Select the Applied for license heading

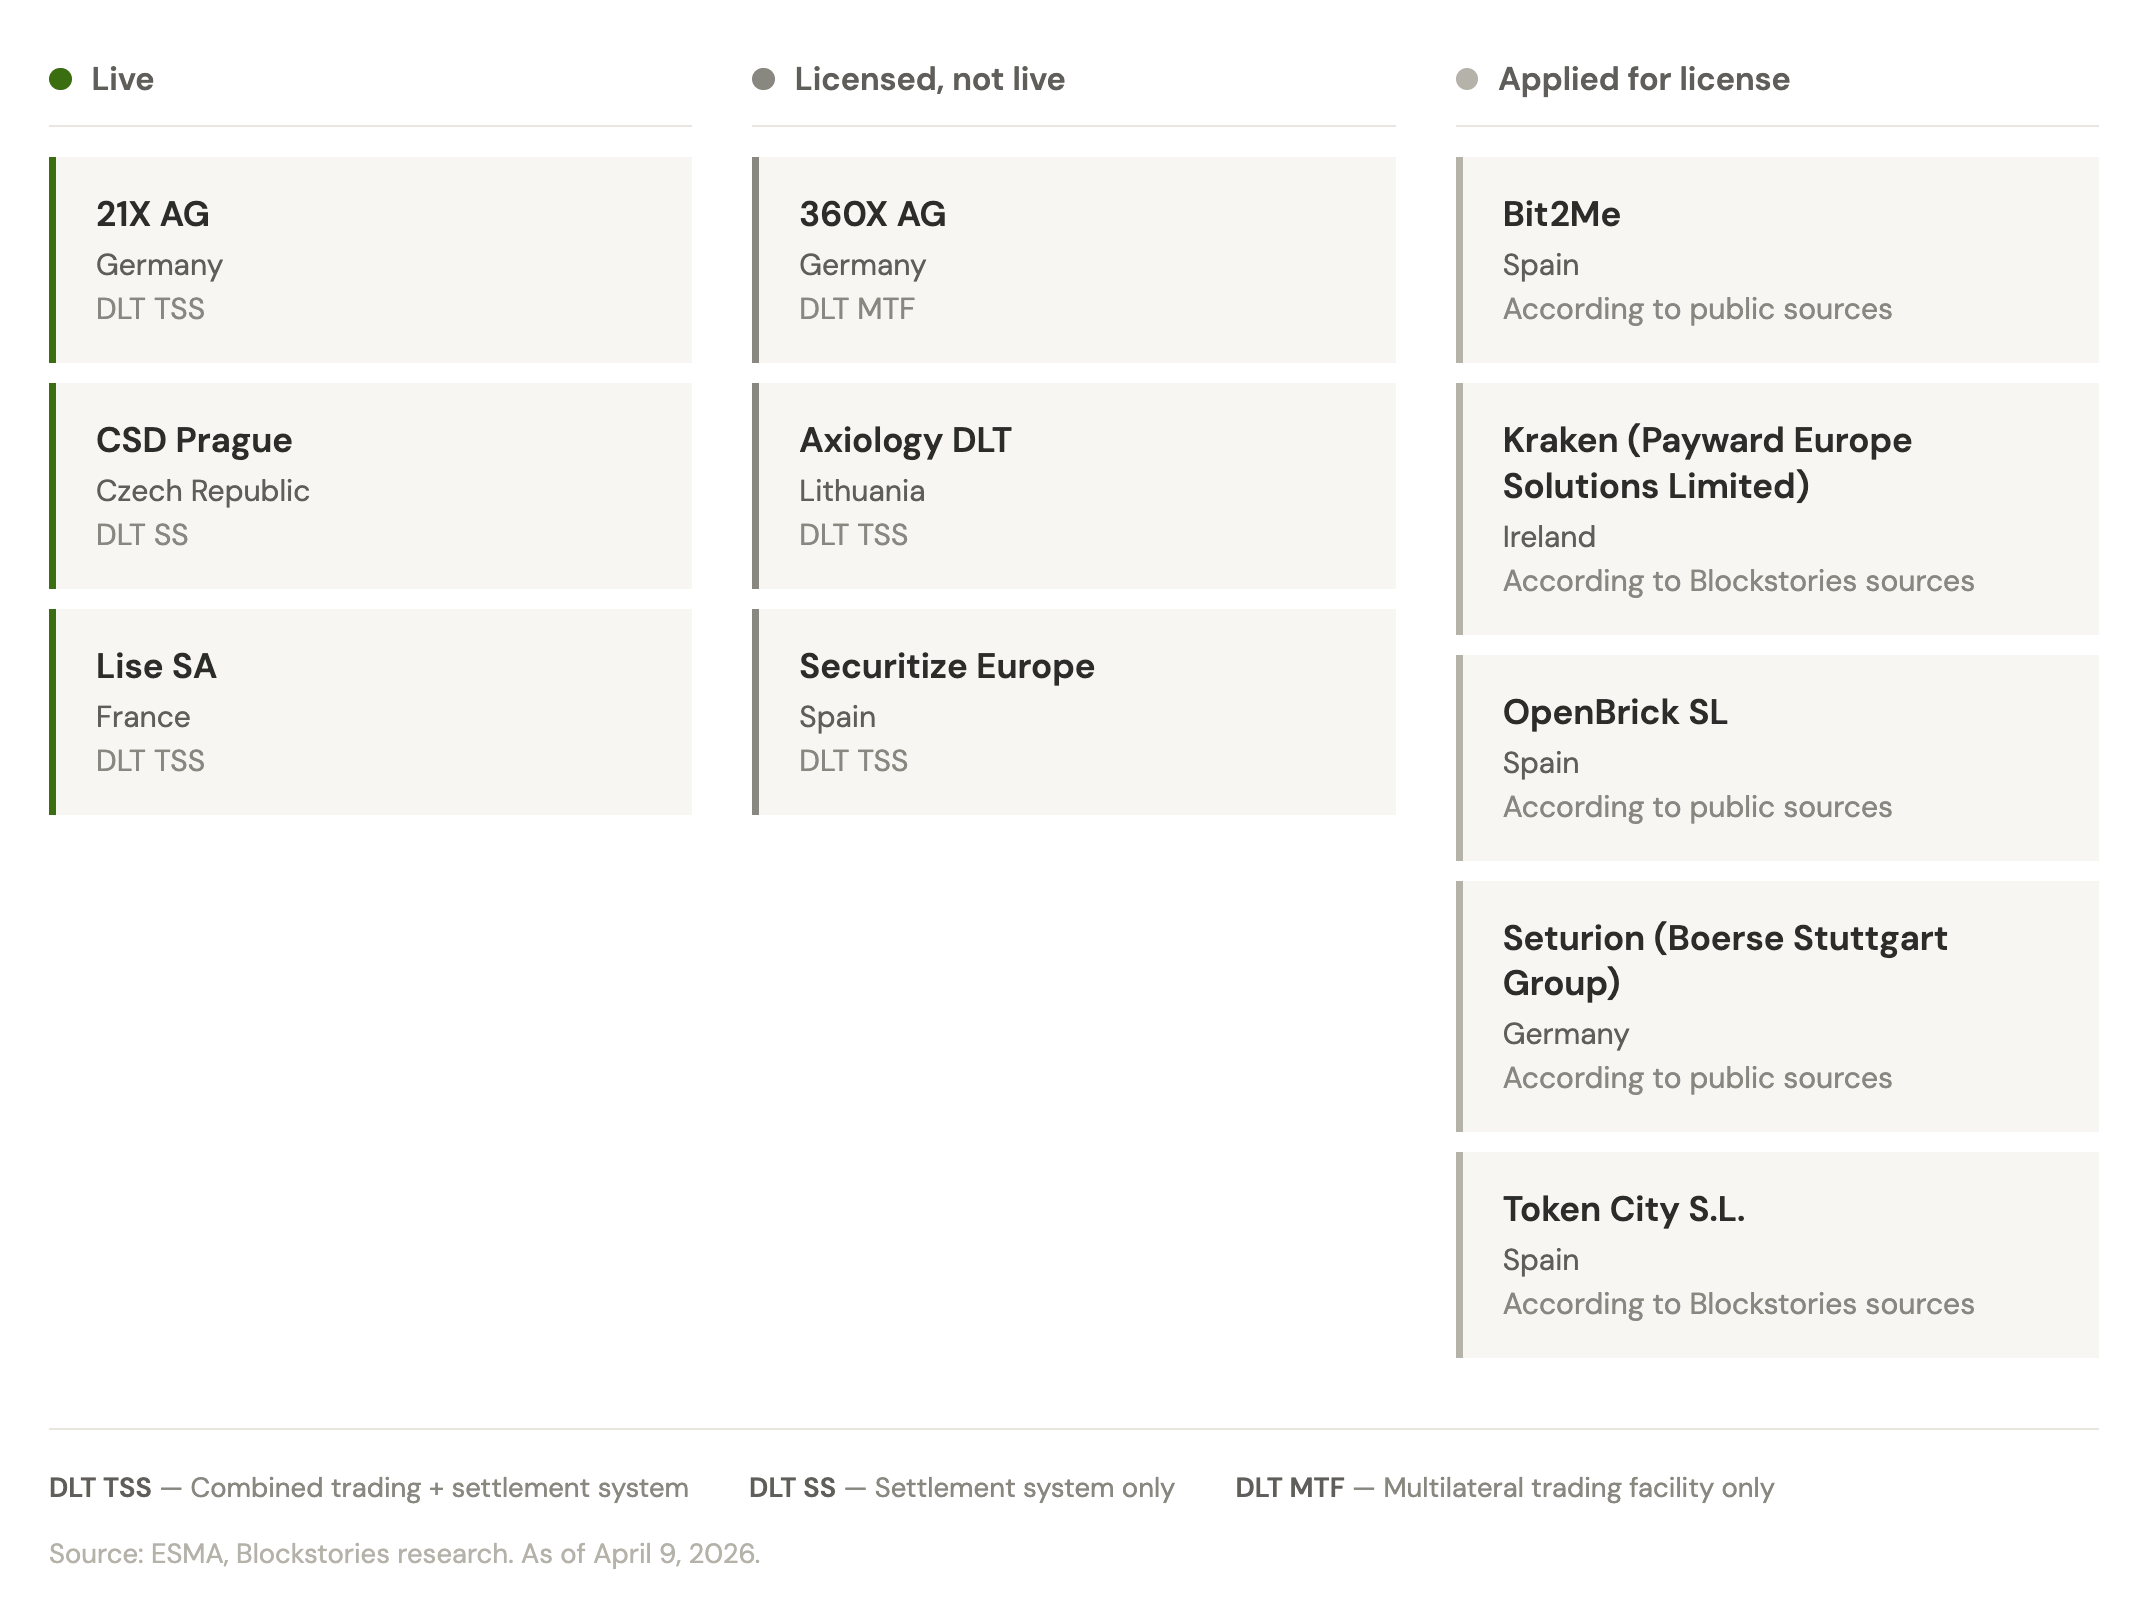coord(1643,79)
